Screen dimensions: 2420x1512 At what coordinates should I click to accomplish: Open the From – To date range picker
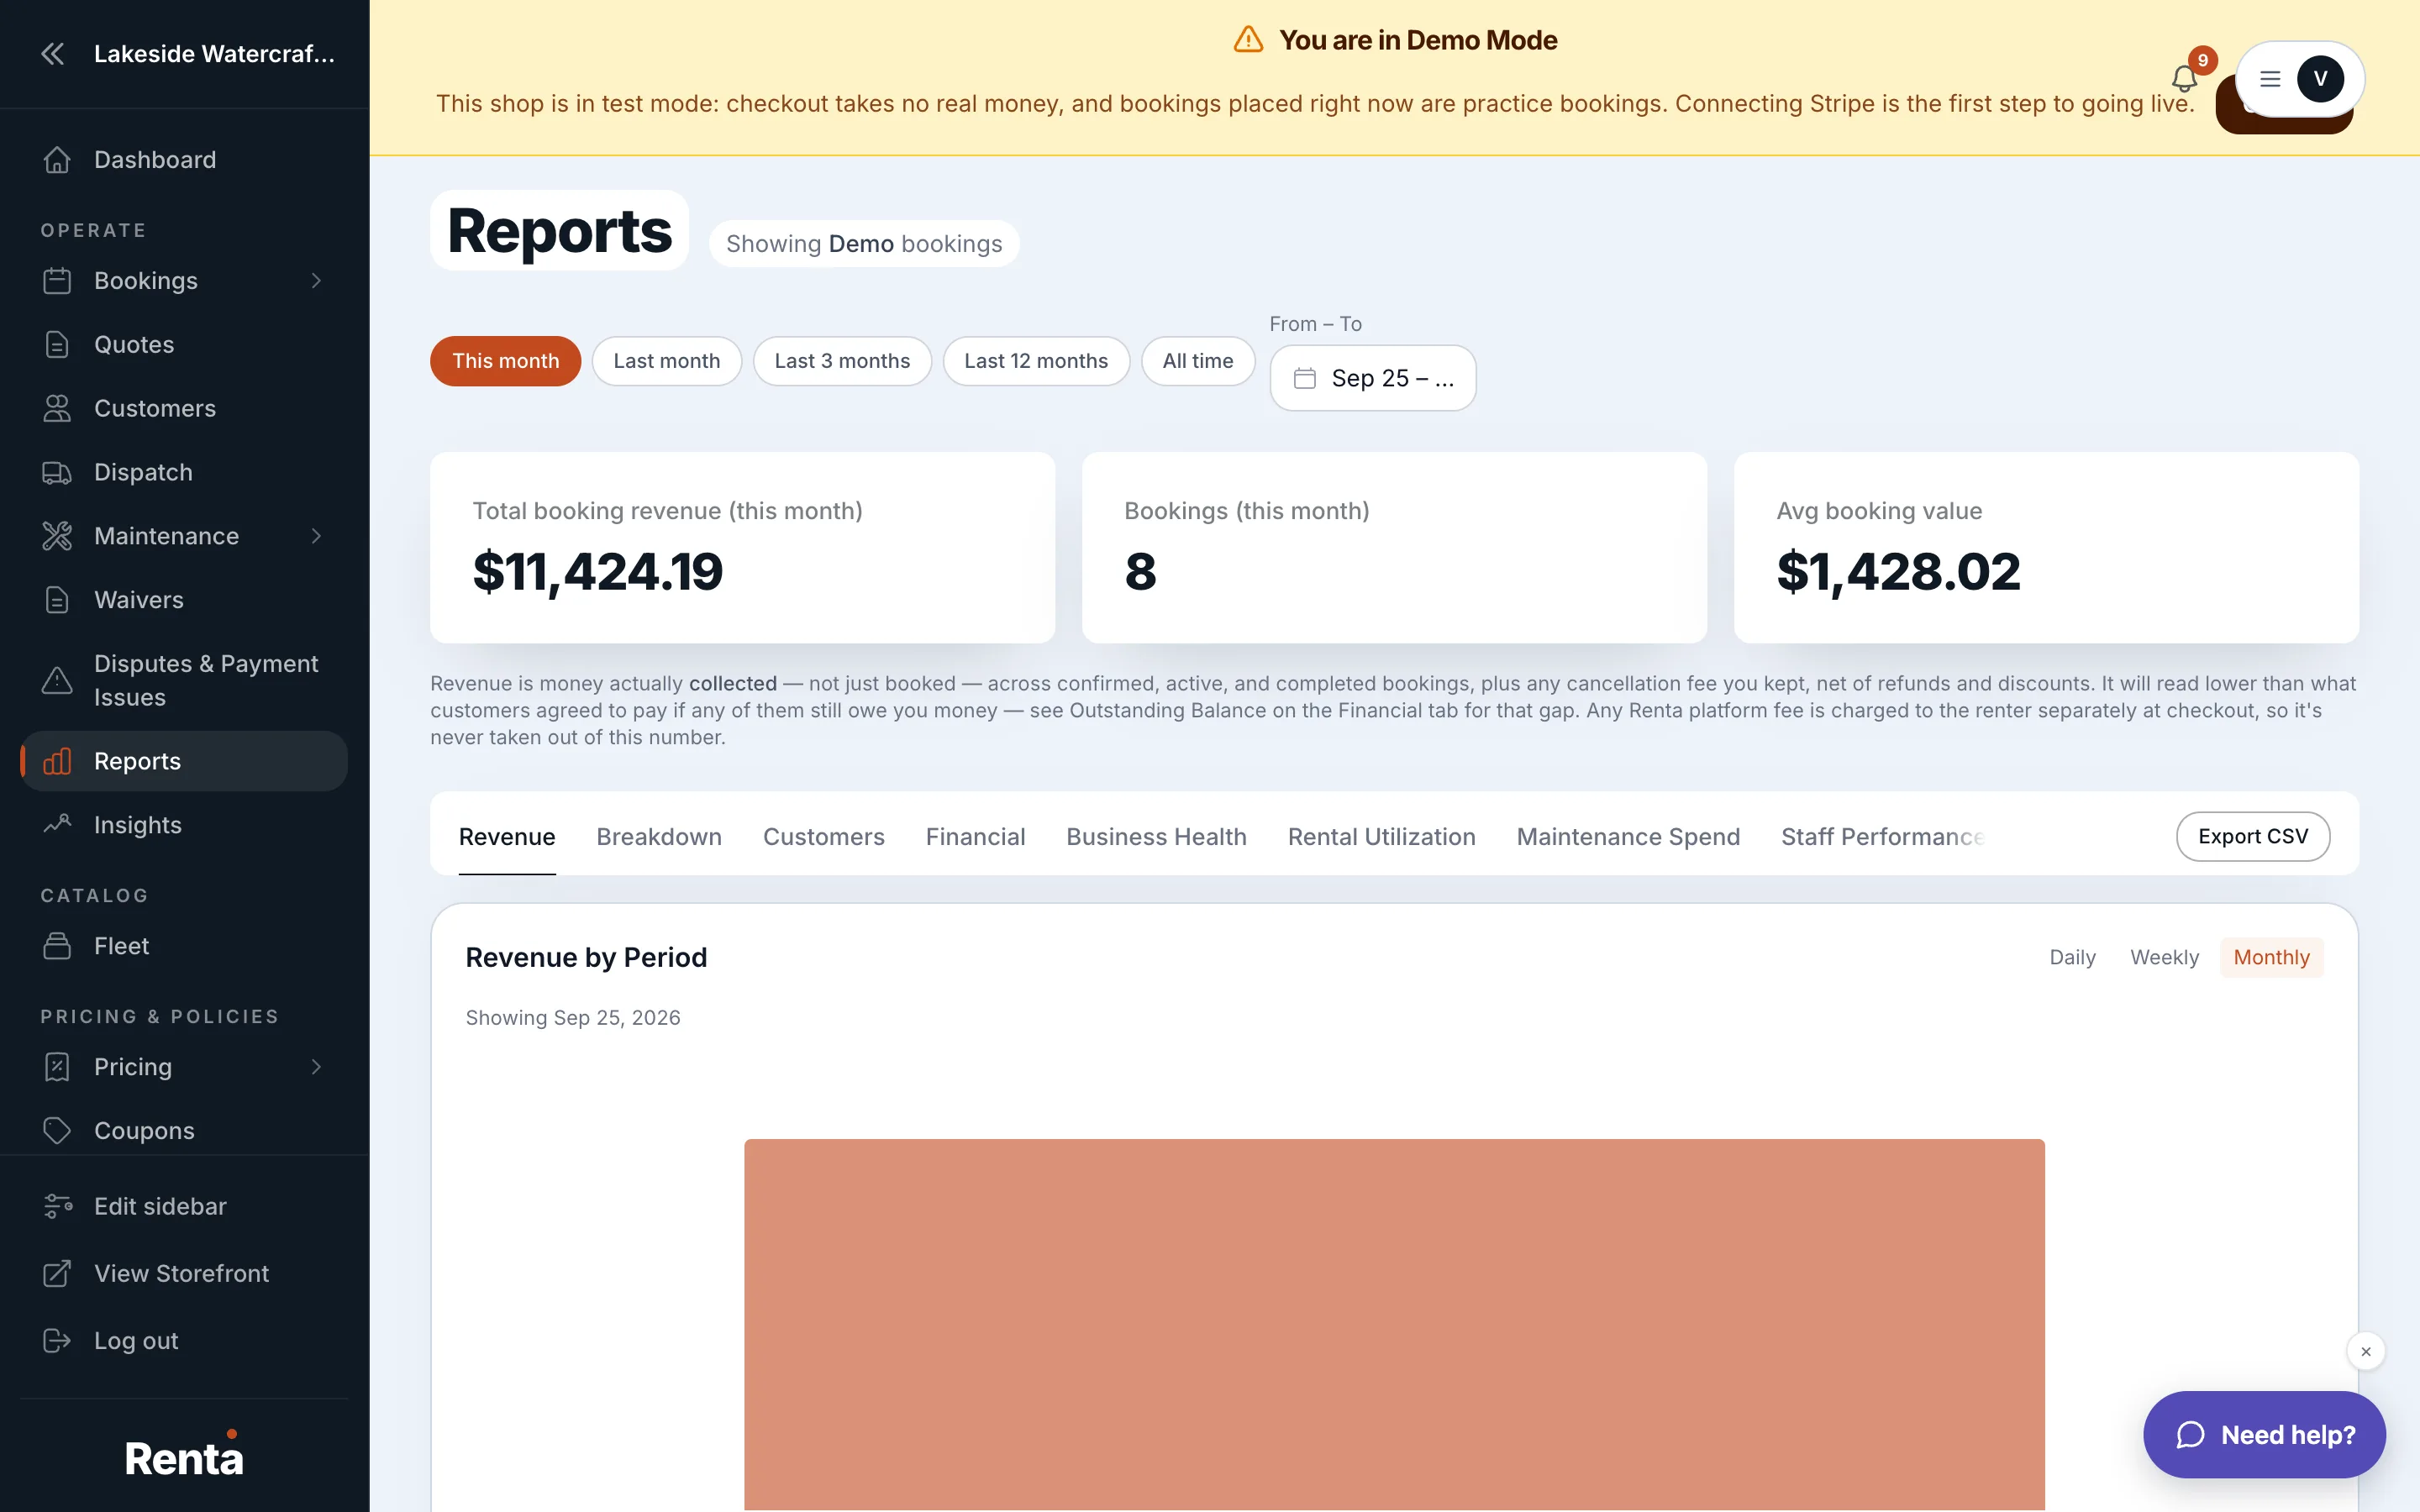pyautogui.click(x=1372, y=378)
